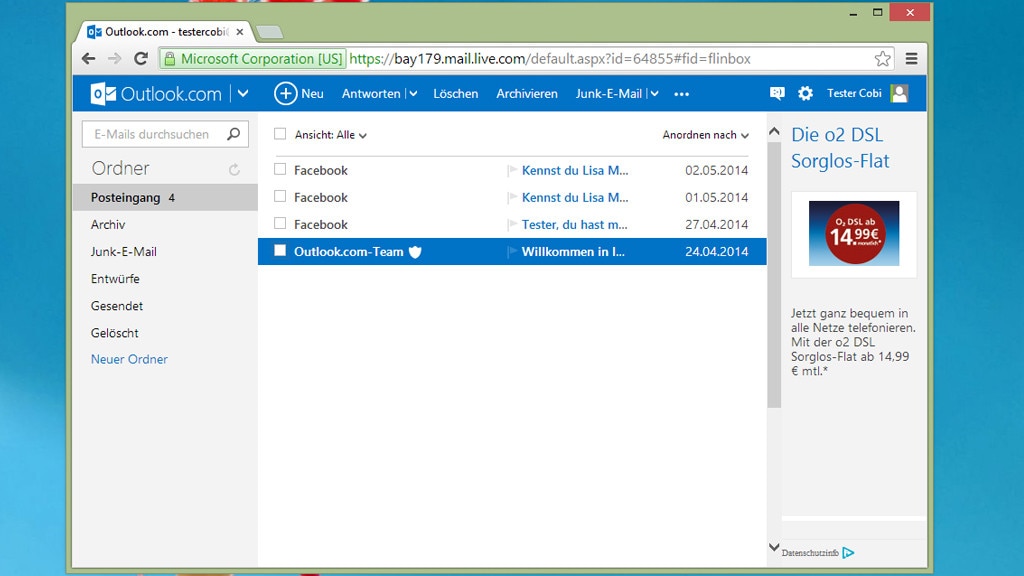The image size is (1024, 576).
Task: Go forward with the browser forward arrow
Action: click(x=114, y=59)
